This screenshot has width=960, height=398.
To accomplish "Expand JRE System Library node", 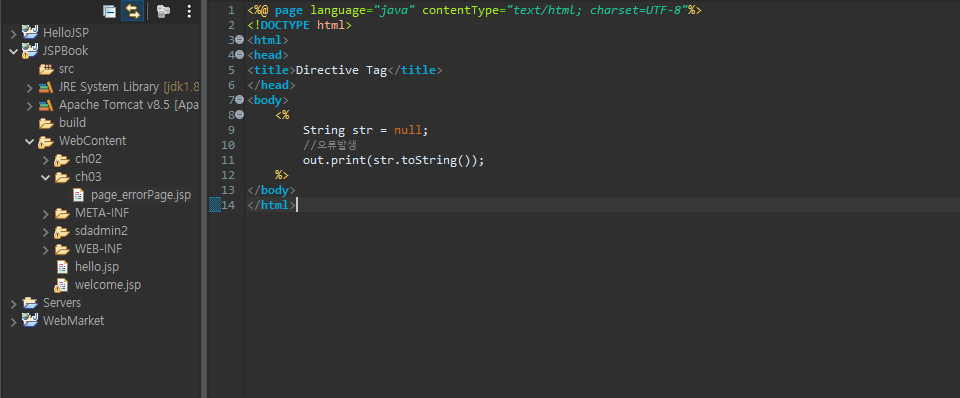I will [x=29, y=88].
